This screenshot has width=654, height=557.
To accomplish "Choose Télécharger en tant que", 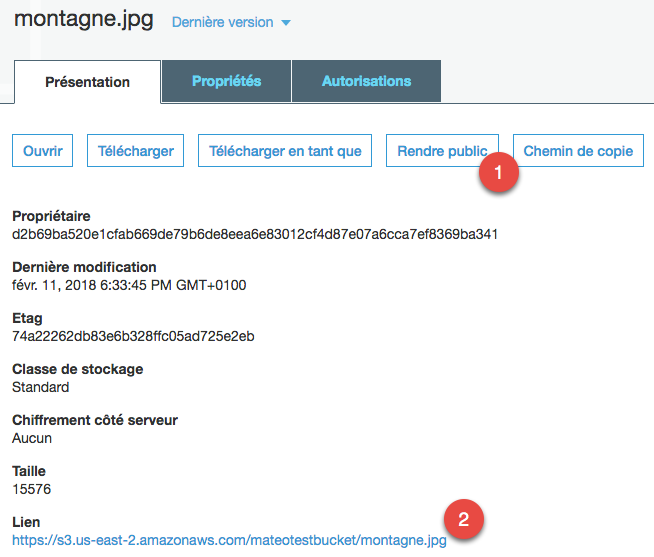I will tap(285, 151).
